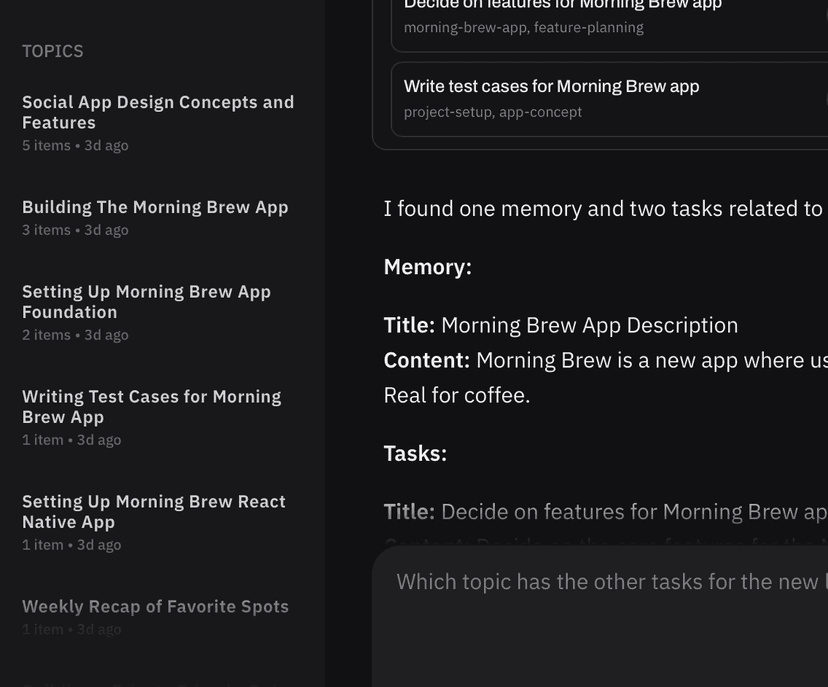Open the Social App Design Concepts topic
Viewport: 828px width, 687px height.
pos(158,112)
